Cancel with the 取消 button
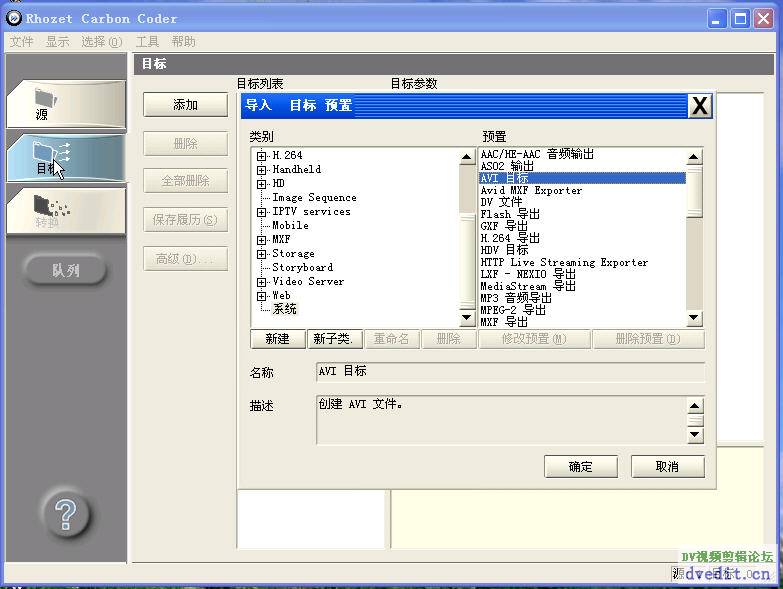Image resolution: width=783 pixels, height=589 pixels. (x=668, y=467)
